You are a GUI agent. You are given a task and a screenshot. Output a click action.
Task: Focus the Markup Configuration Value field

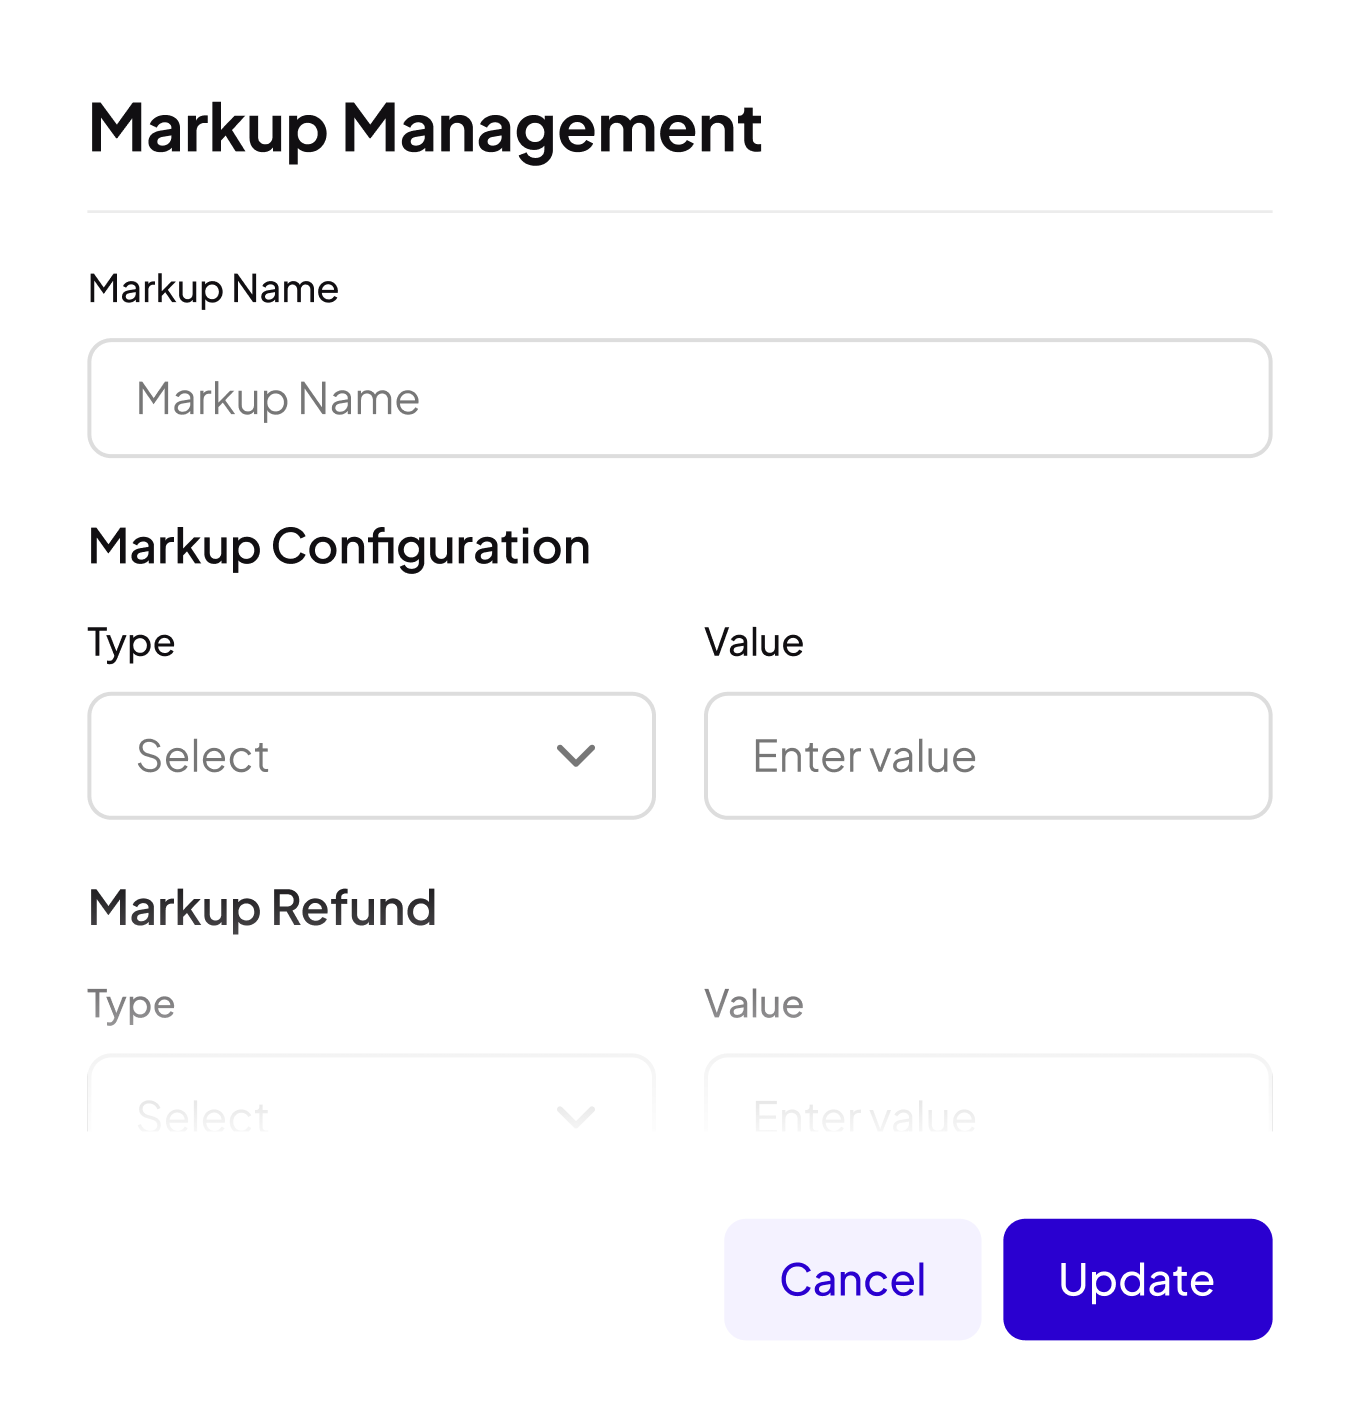988,756
